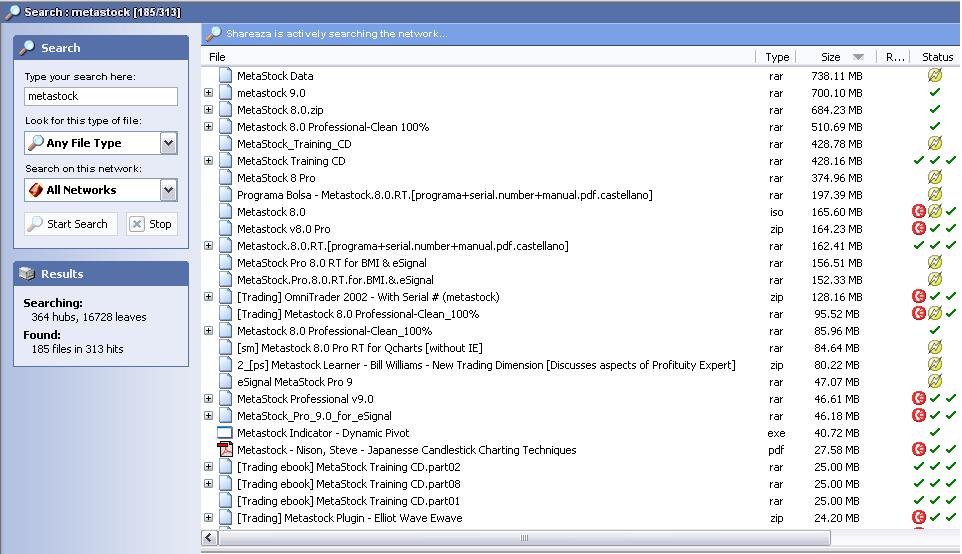The width and height of the screenshot is (962, 554).
Task: Click the 40.72 MB size cell
Action: [x=836, y=433]
